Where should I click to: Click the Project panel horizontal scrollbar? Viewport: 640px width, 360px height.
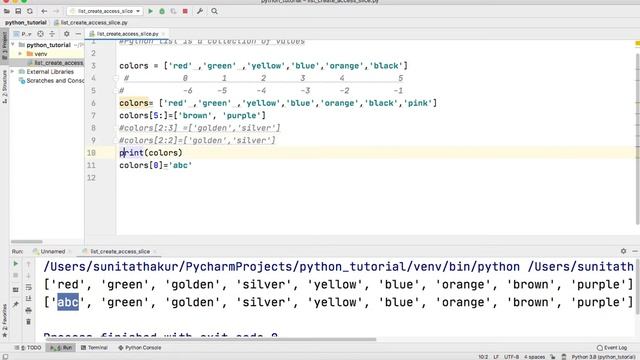pyautogui.click(x=27, y=242)
